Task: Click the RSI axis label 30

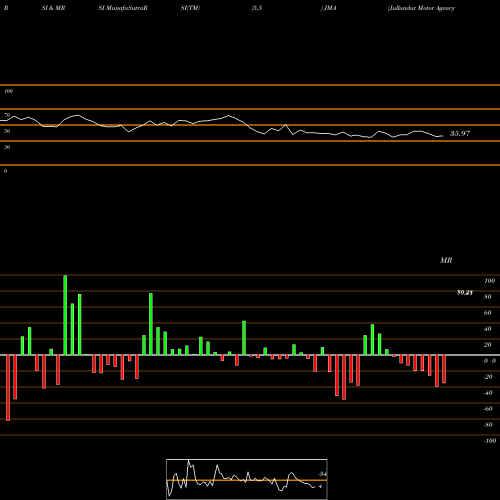Action: tap(7, 147)
